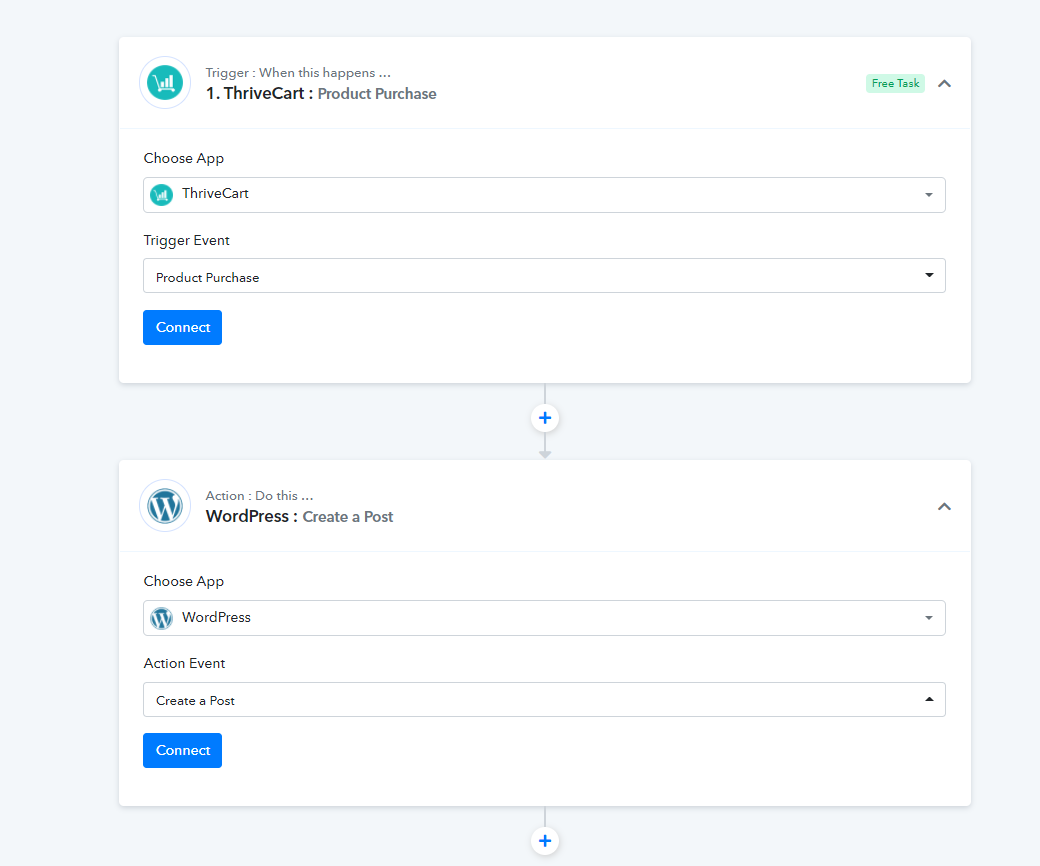Click the small WordPress icon in Choose App field

pos(161,618)
